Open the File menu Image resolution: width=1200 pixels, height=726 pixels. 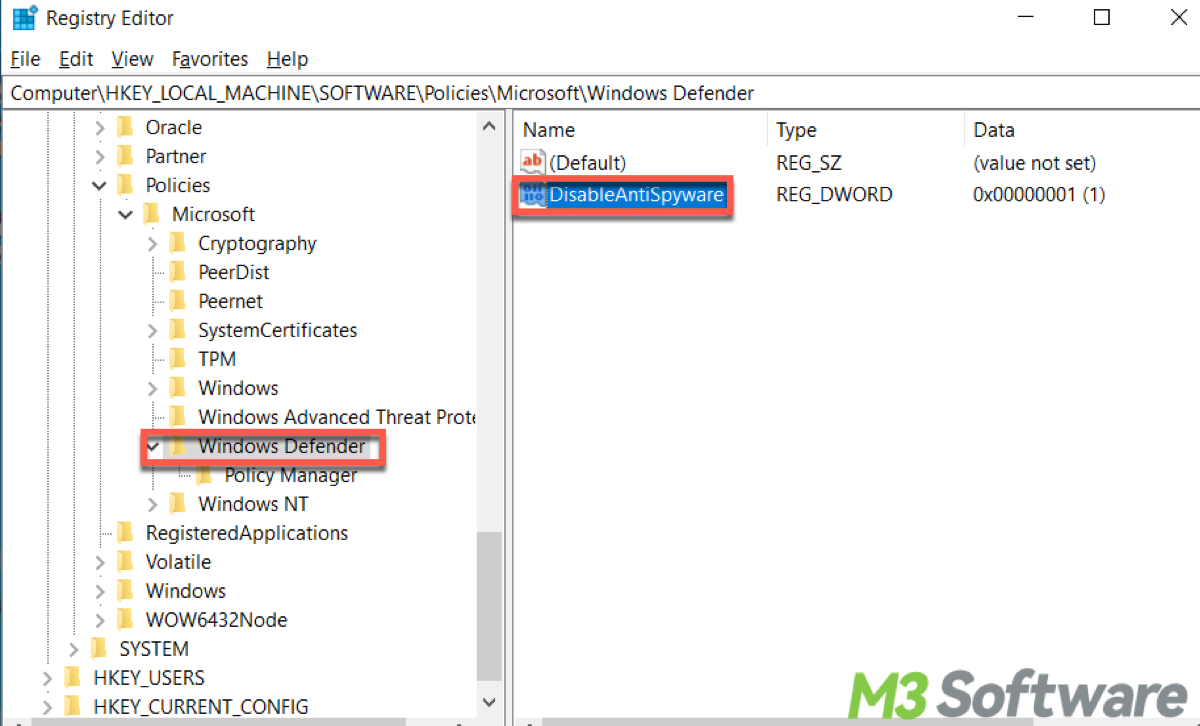25,59
